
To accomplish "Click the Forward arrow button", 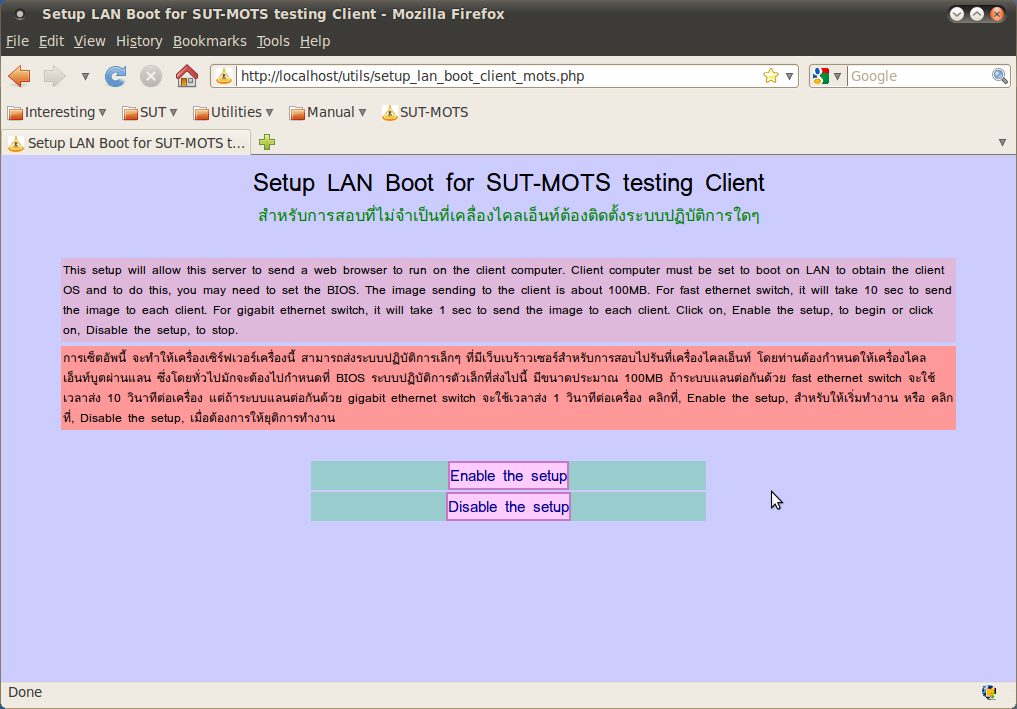I will (x=54, y=76).
